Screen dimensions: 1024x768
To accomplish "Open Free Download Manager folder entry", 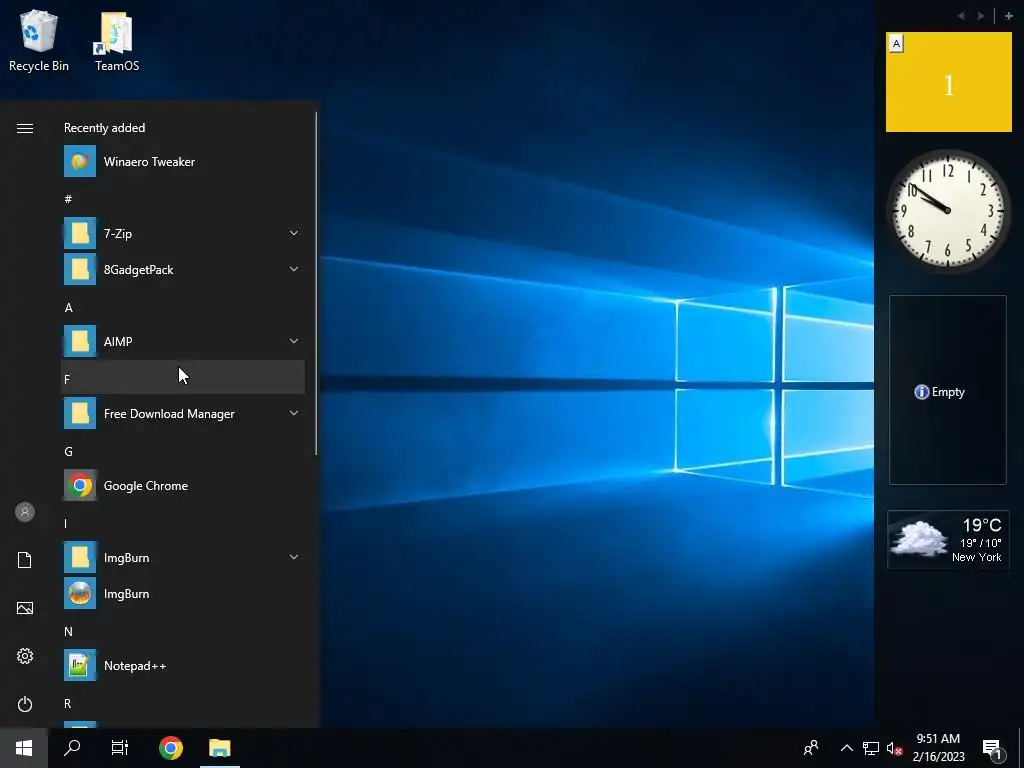I will point(183,413).
